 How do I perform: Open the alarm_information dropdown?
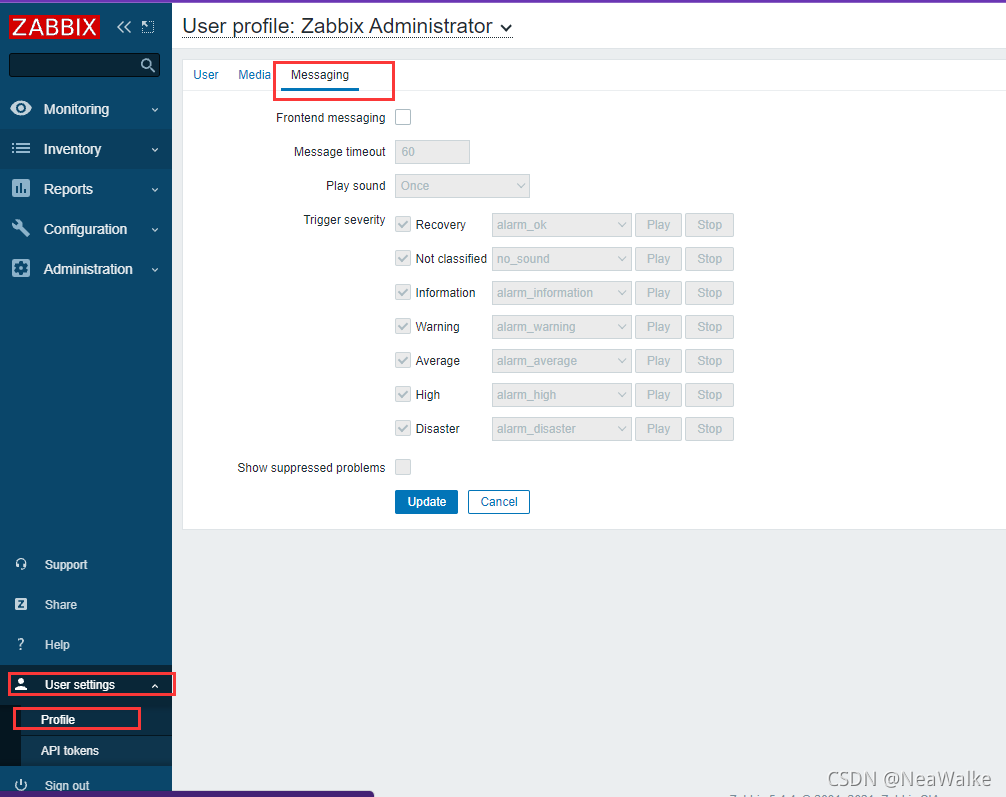[x=561, y=293]
